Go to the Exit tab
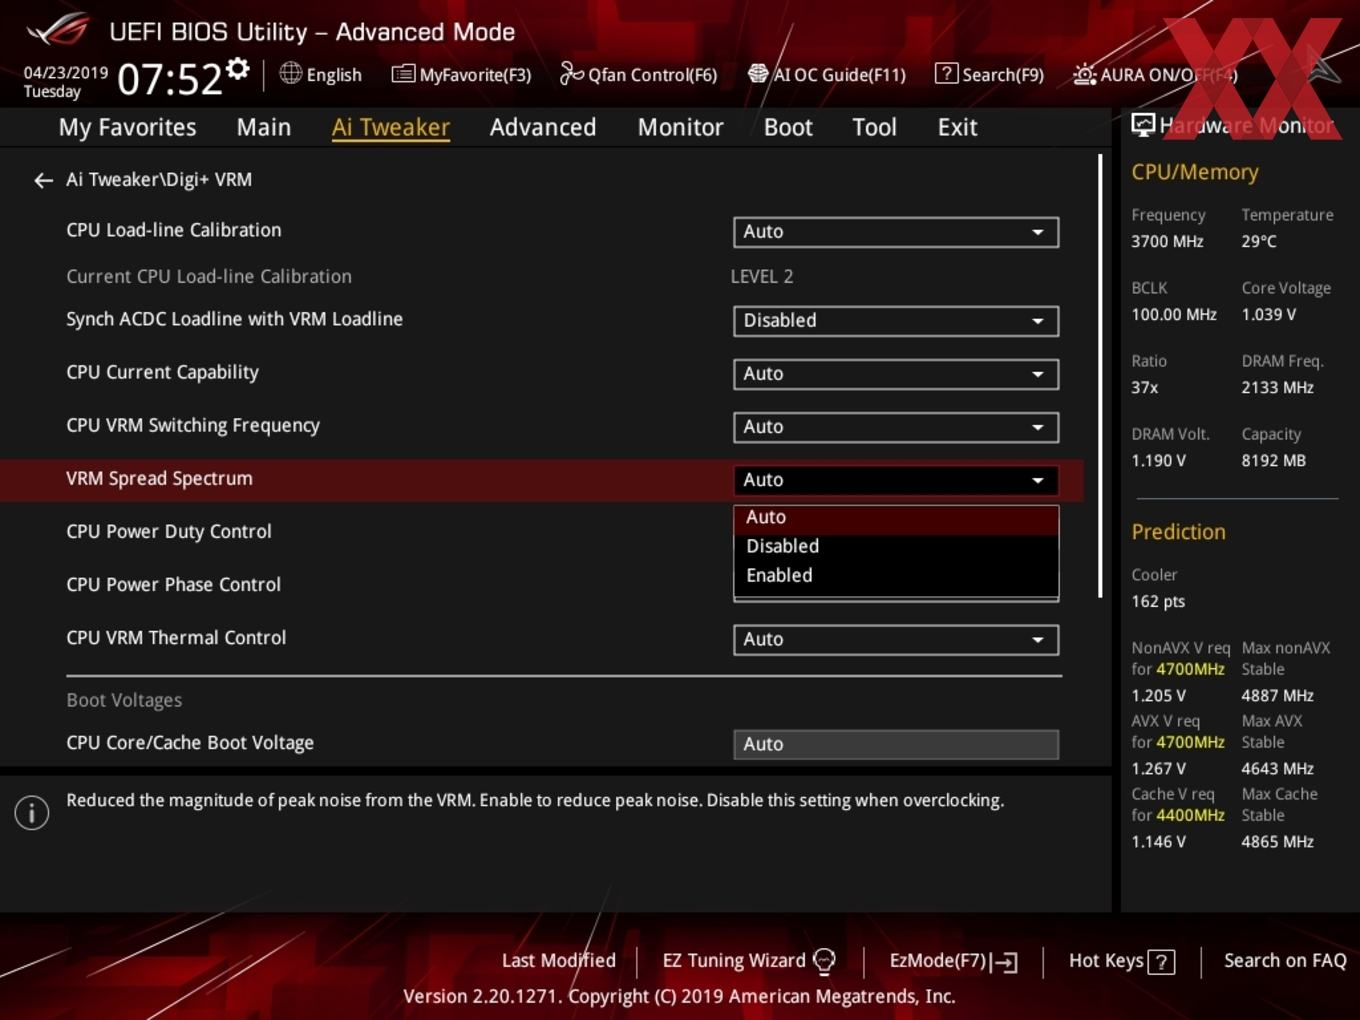The width and height of the screenshot is (1360, 1020). [957, 127]
